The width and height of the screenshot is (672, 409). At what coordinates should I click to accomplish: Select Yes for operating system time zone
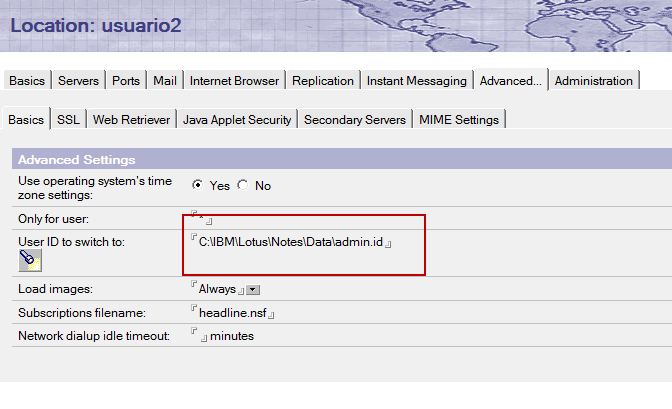(197, 185)
